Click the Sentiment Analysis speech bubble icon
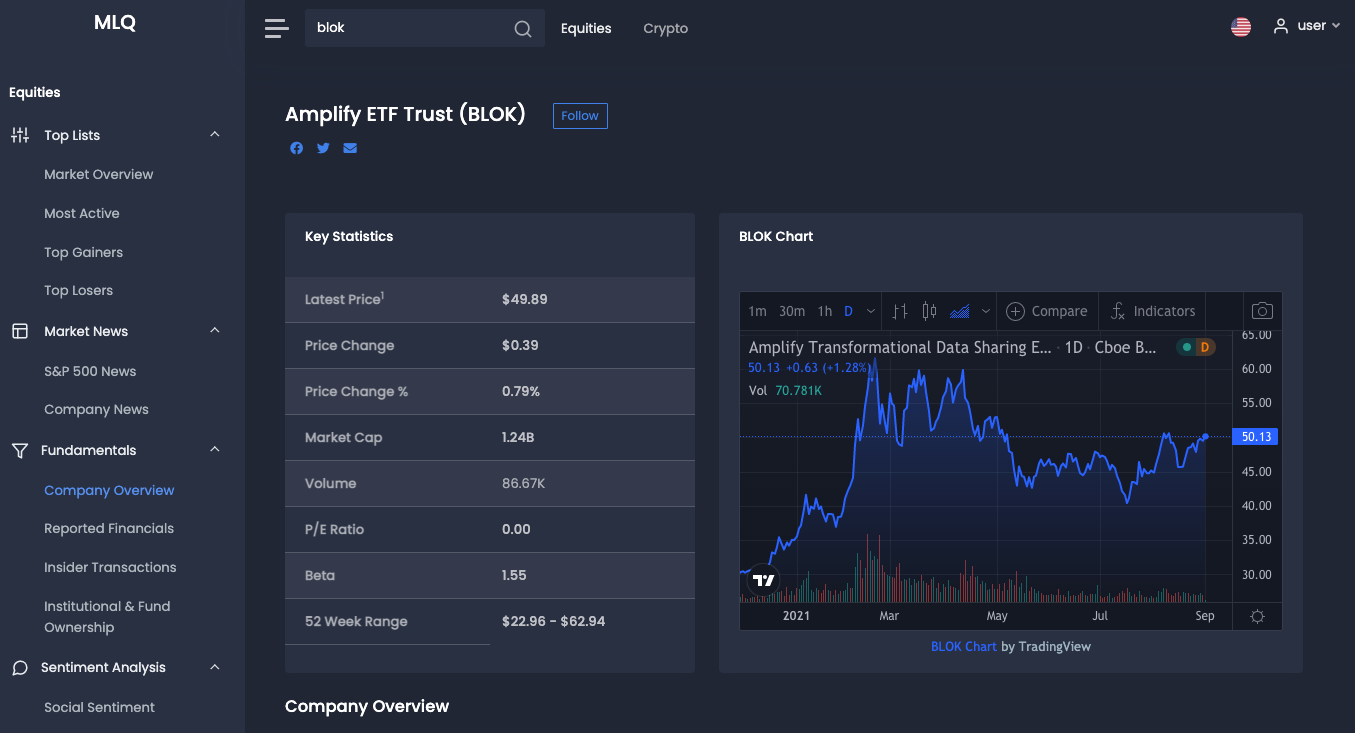 [x=20, y=668]
